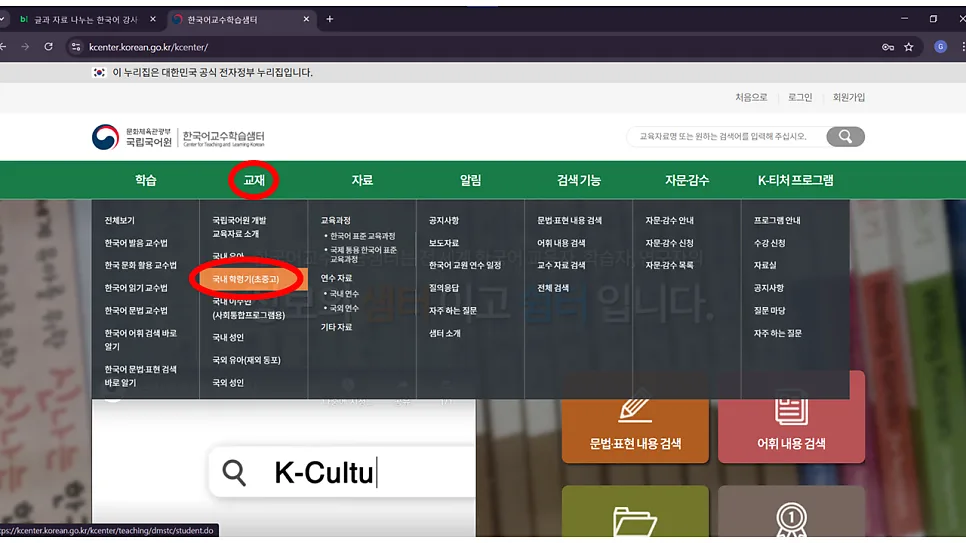Open the Chrome profile avatar
Image resolution: width=966 pixels, height=543 pixels.
pos(940,47)
